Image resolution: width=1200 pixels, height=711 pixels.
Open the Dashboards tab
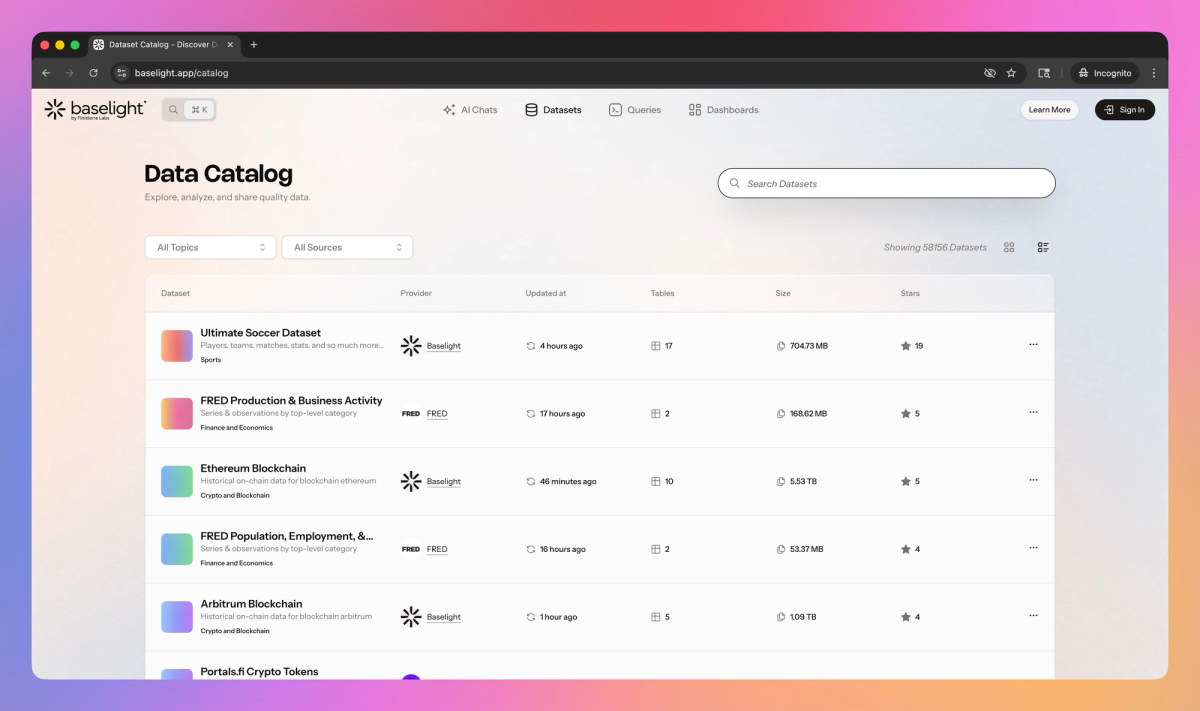point(724,110)
